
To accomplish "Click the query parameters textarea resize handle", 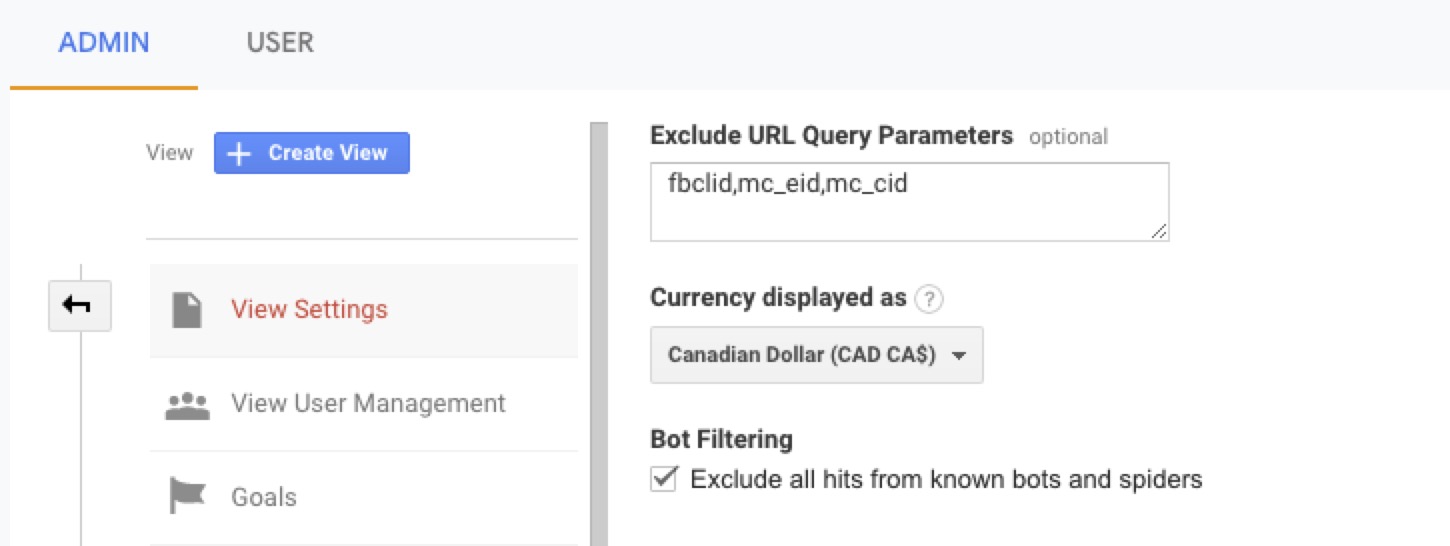I will [x=1158, y=231].
